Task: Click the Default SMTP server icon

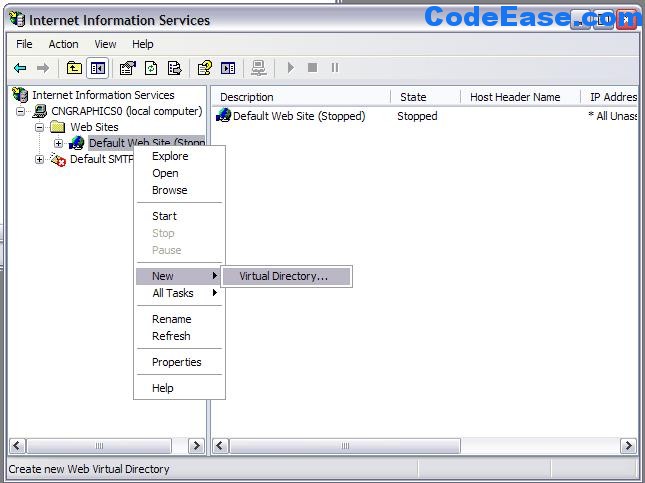Action: (x=58, y=159)
